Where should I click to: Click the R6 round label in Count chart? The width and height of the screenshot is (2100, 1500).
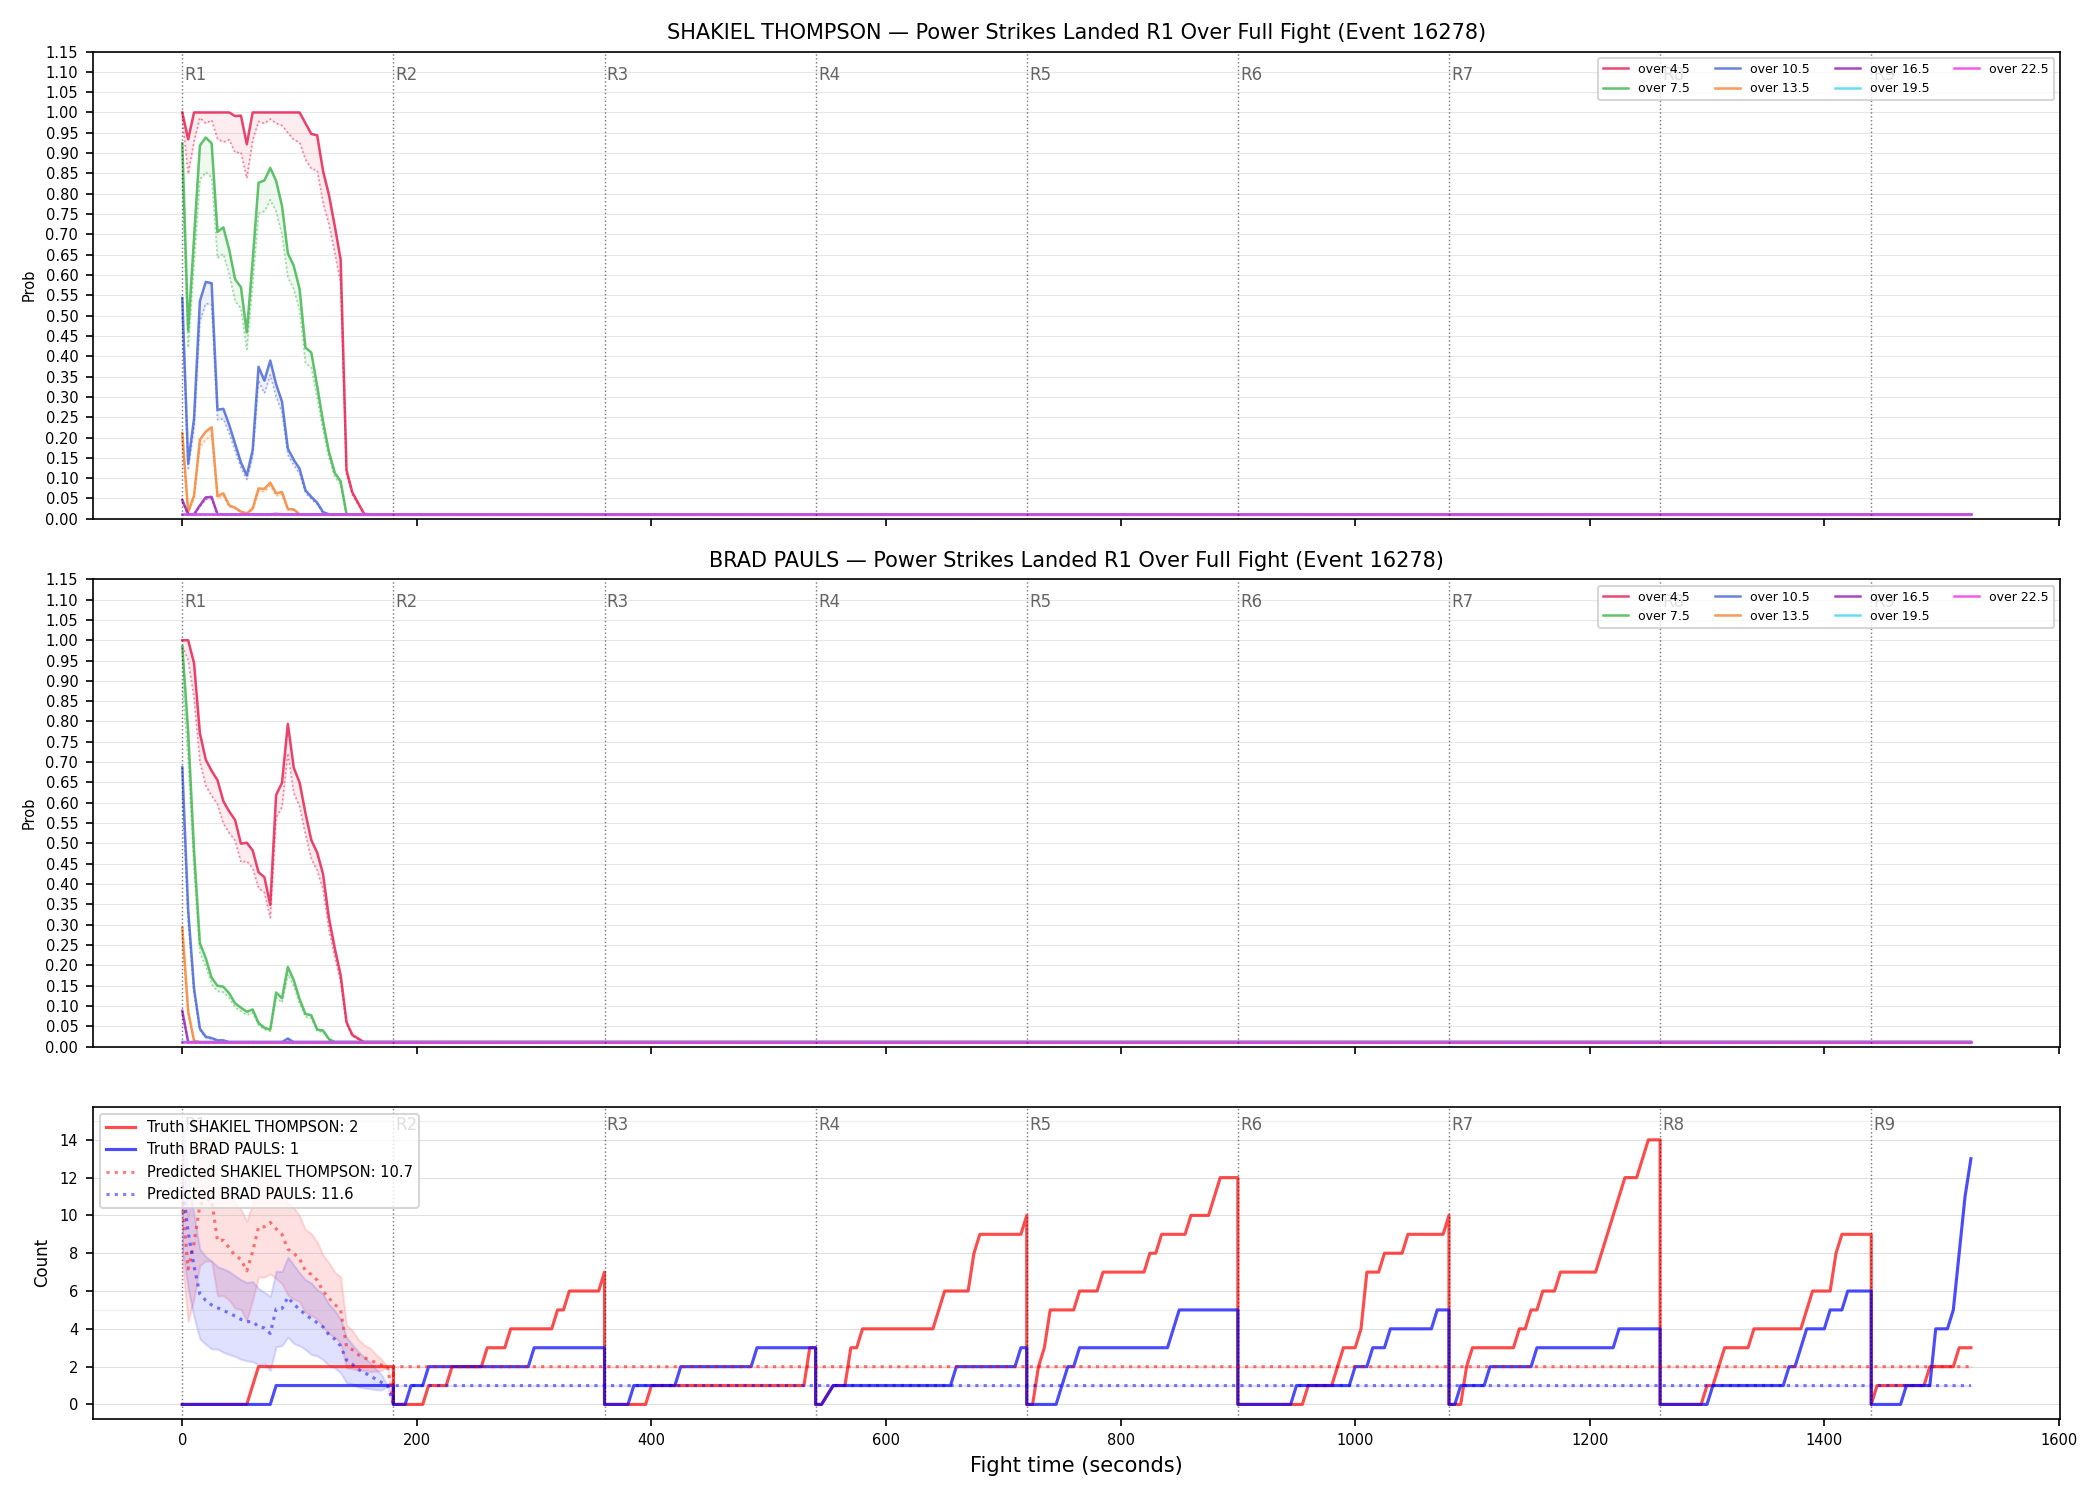coord(1251,1124)
